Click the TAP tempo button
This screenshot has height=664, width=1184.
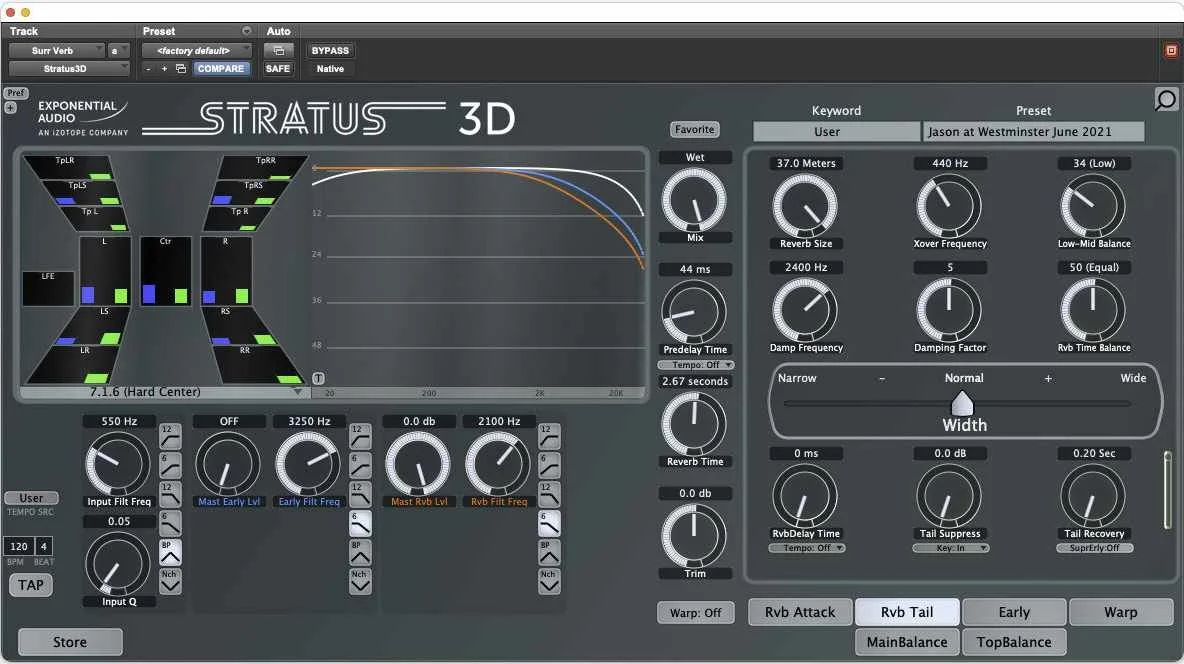click(x=31, y=585)
